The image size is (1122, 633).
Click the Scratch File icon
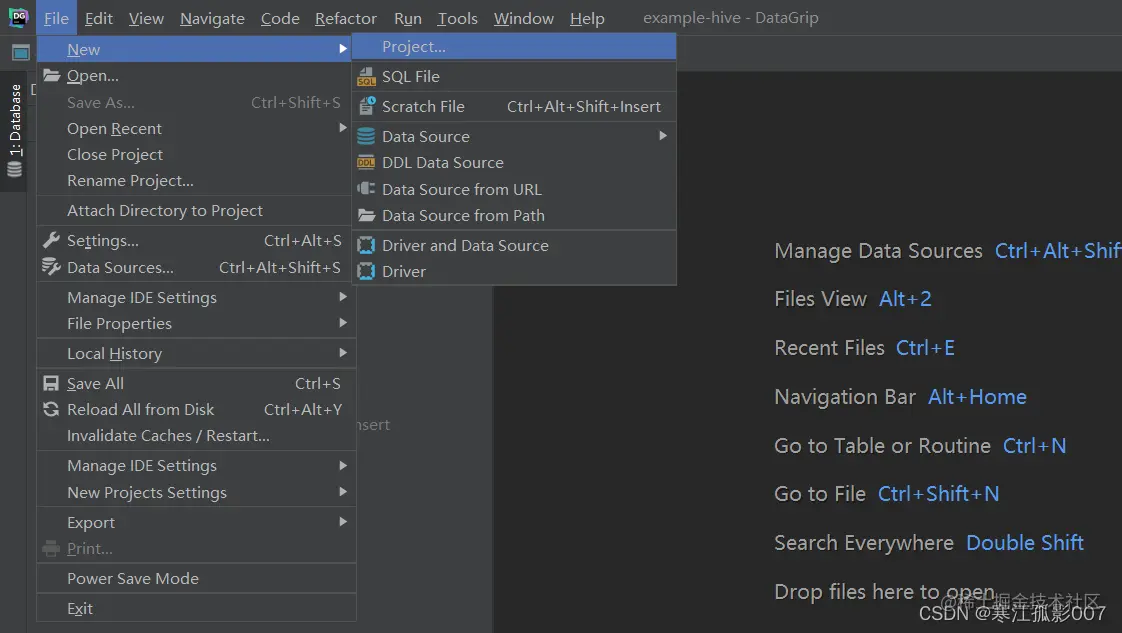[366, 106]
